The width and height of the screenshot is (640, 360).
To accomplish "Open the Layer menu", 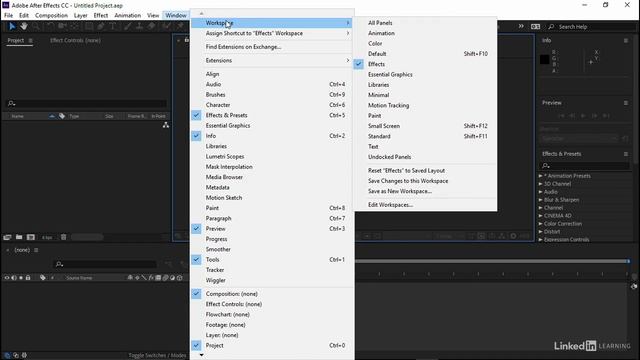I will tap(80, 16).
